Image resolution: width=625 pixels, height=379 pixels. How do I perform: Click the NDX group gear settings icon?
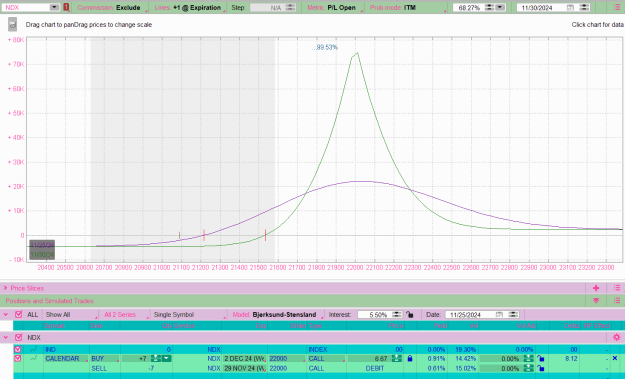(616, 338)
